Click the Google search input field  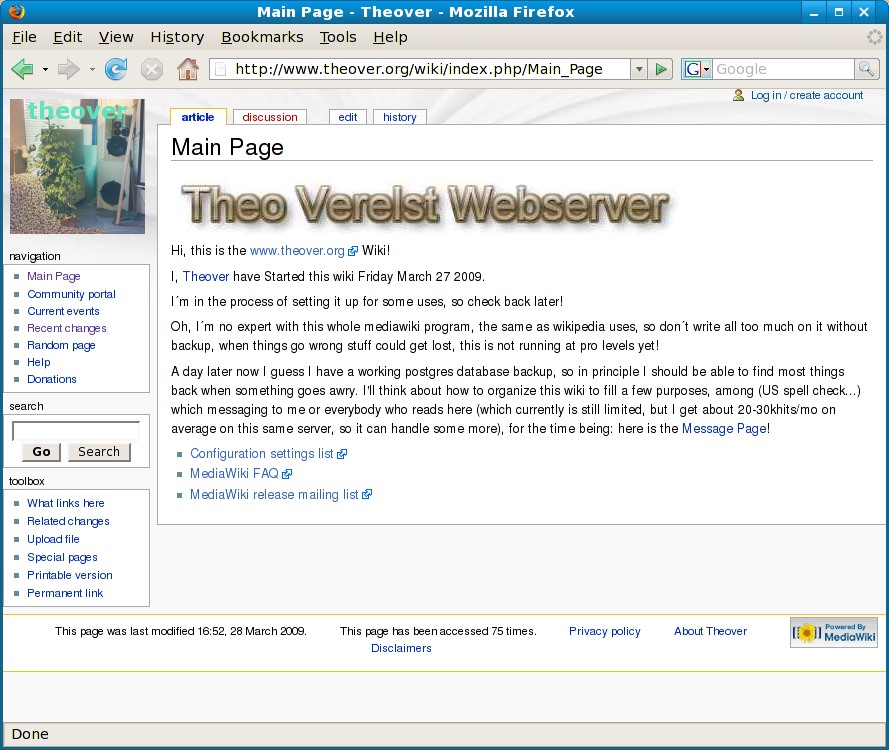783,69
